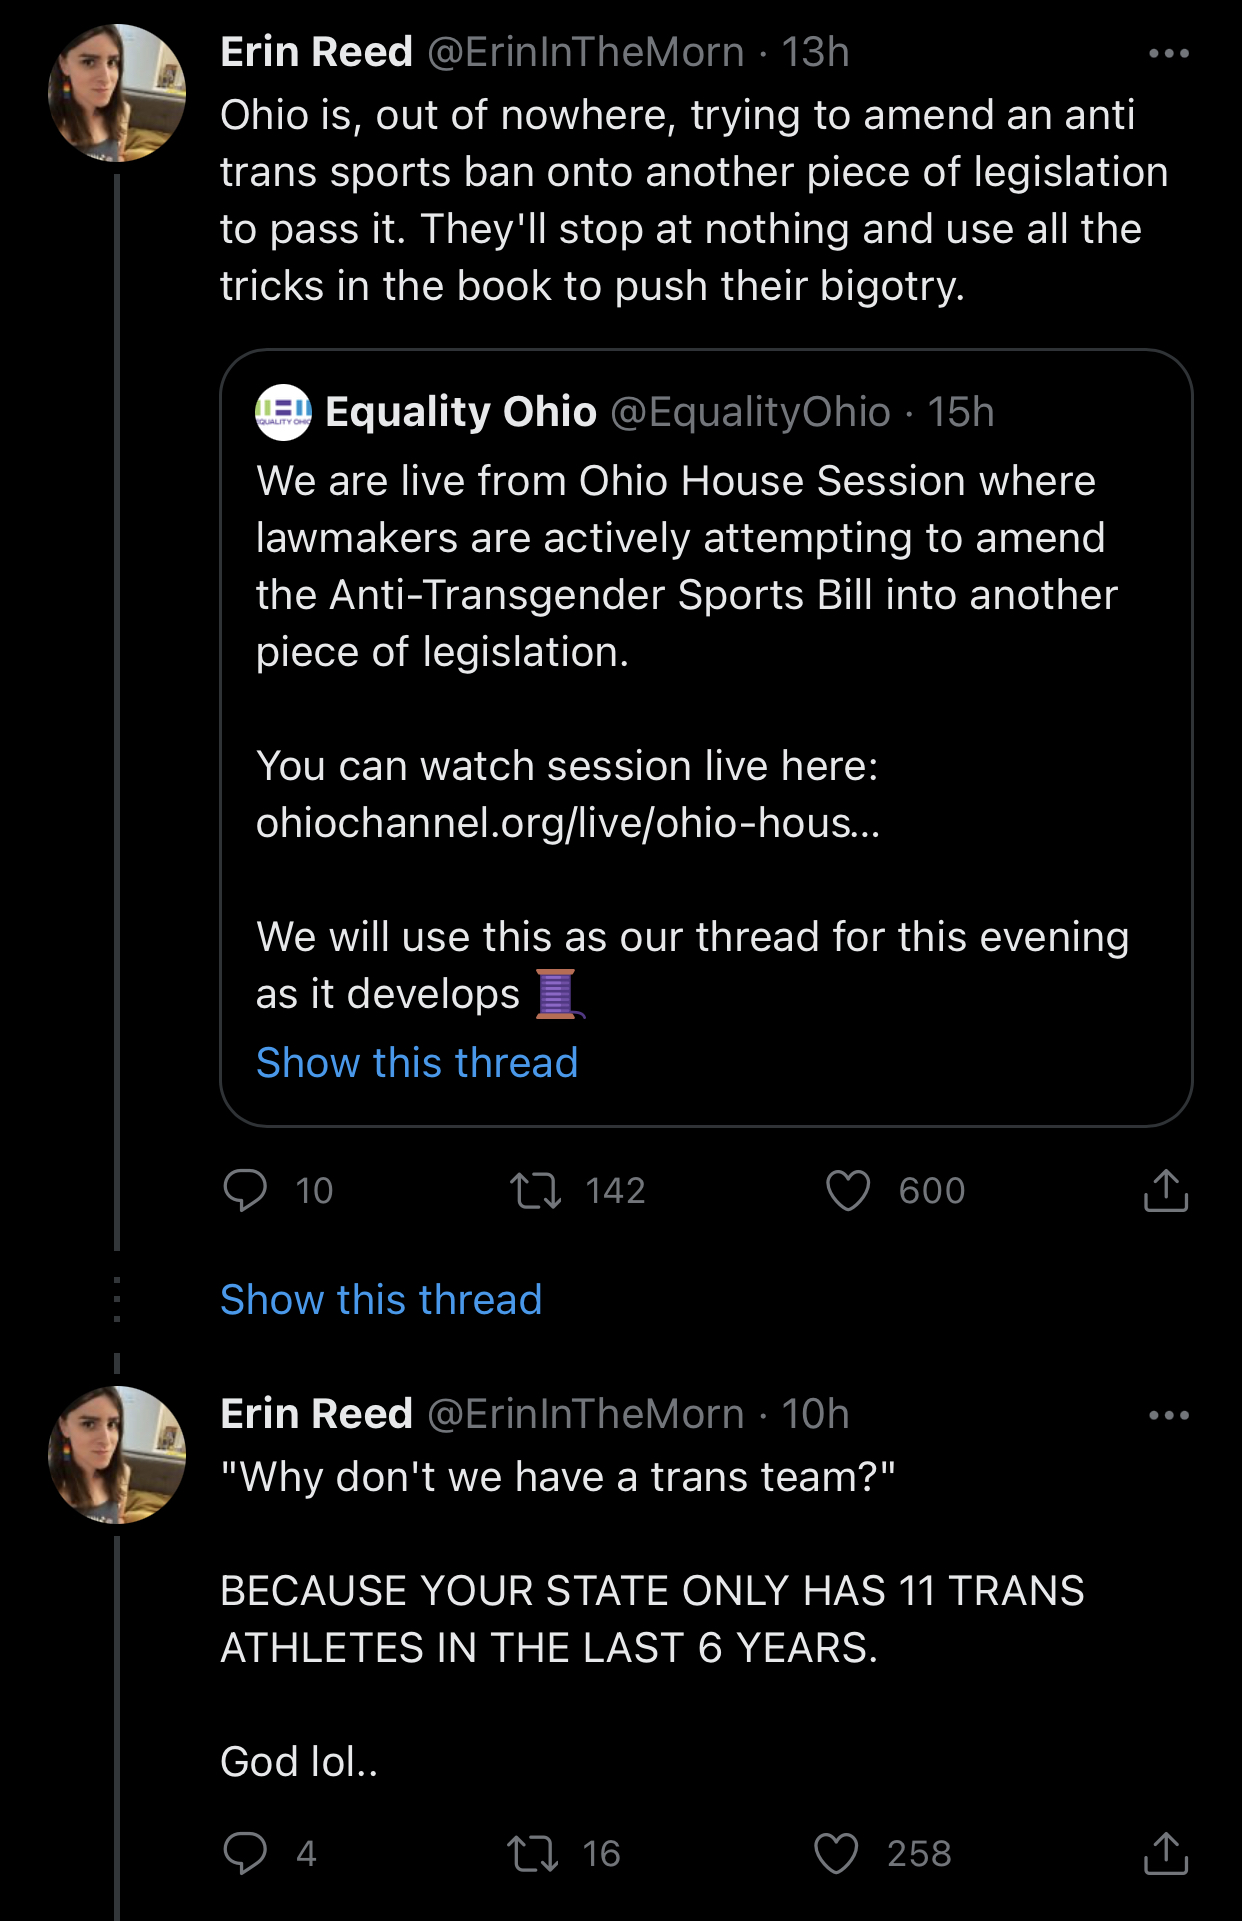The width and height of the screenshot is (1242, 1921).
Task: Open the Equality Ohio account name
Action: coord(461,412)
